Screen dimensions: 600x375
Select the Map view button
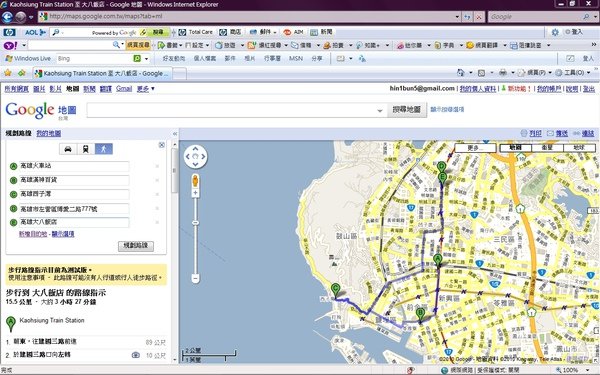(515, 148)
